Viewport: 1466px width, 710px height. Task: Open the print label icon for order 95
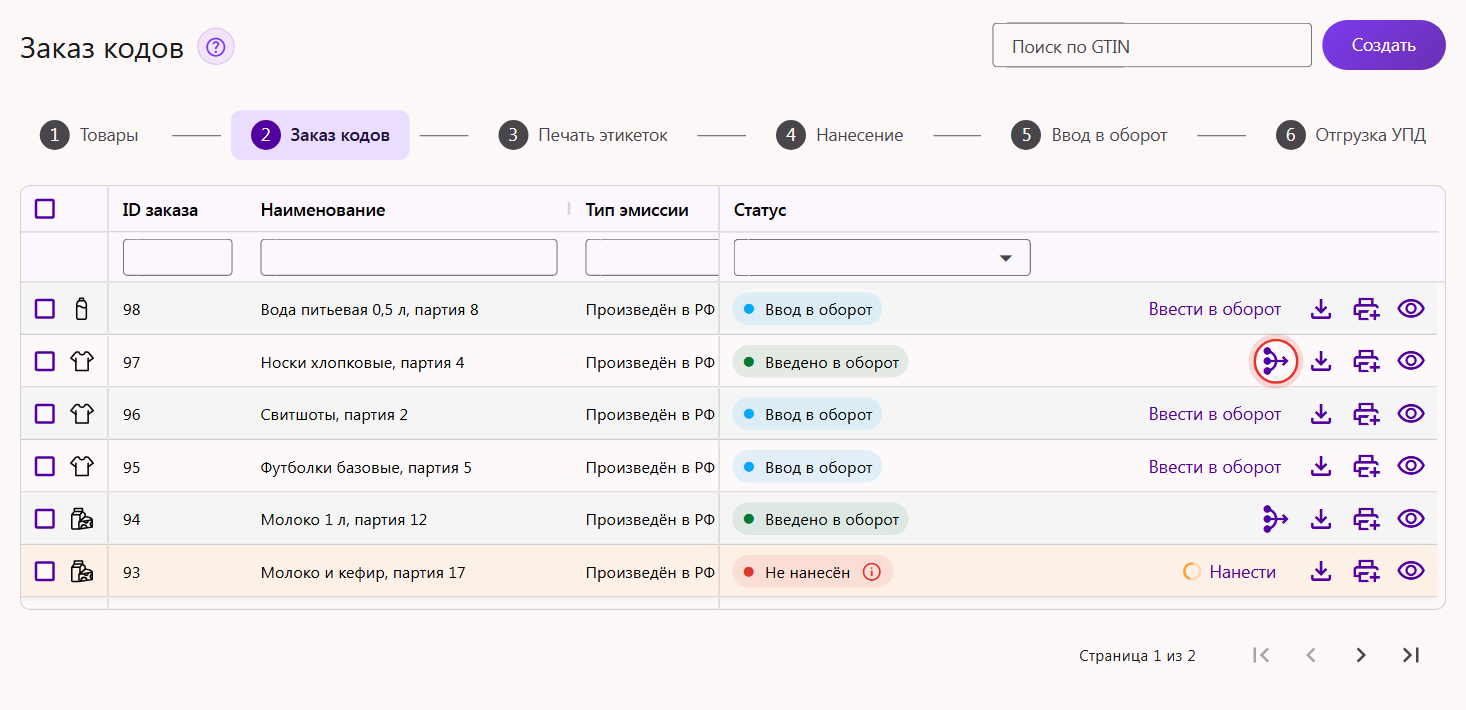(x=1366, y=466)
